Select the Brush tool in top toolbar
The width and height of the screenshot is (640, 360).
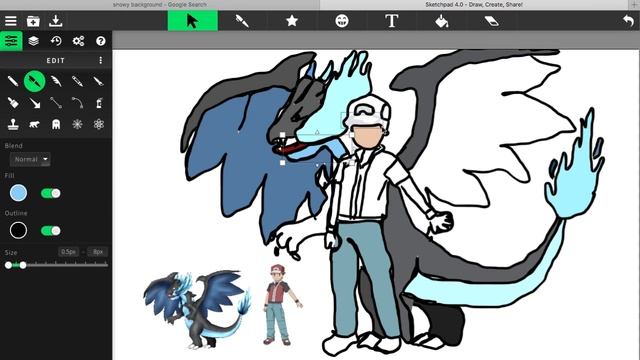tap(242, 21)
